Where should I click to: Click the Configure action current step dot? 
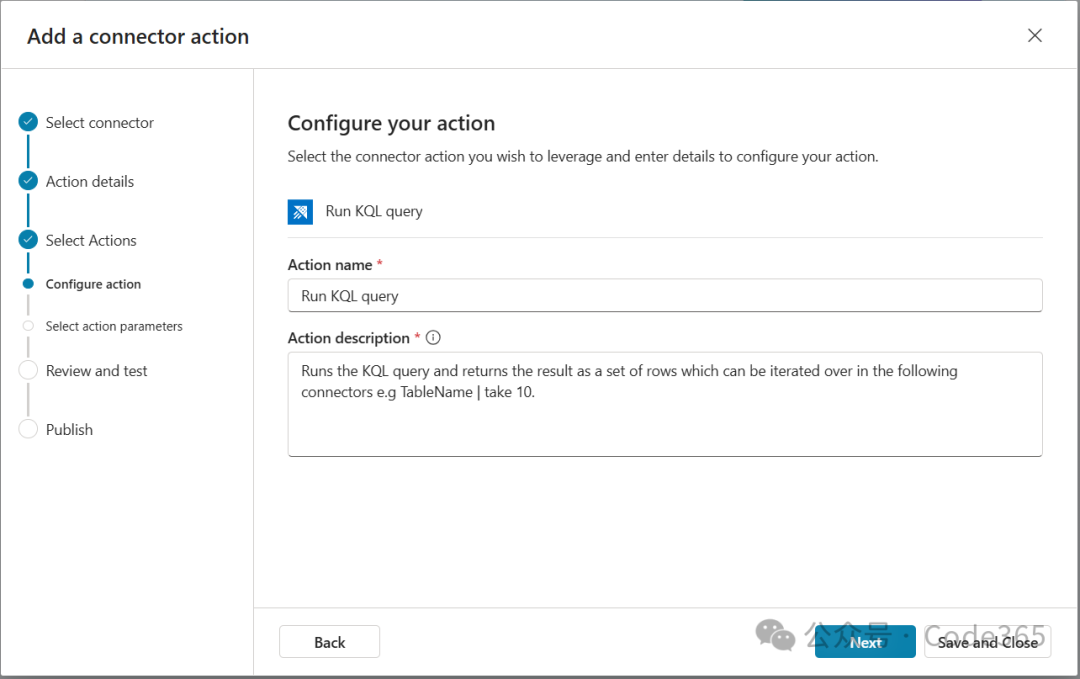pyautogui.click(x=28, y=284)
